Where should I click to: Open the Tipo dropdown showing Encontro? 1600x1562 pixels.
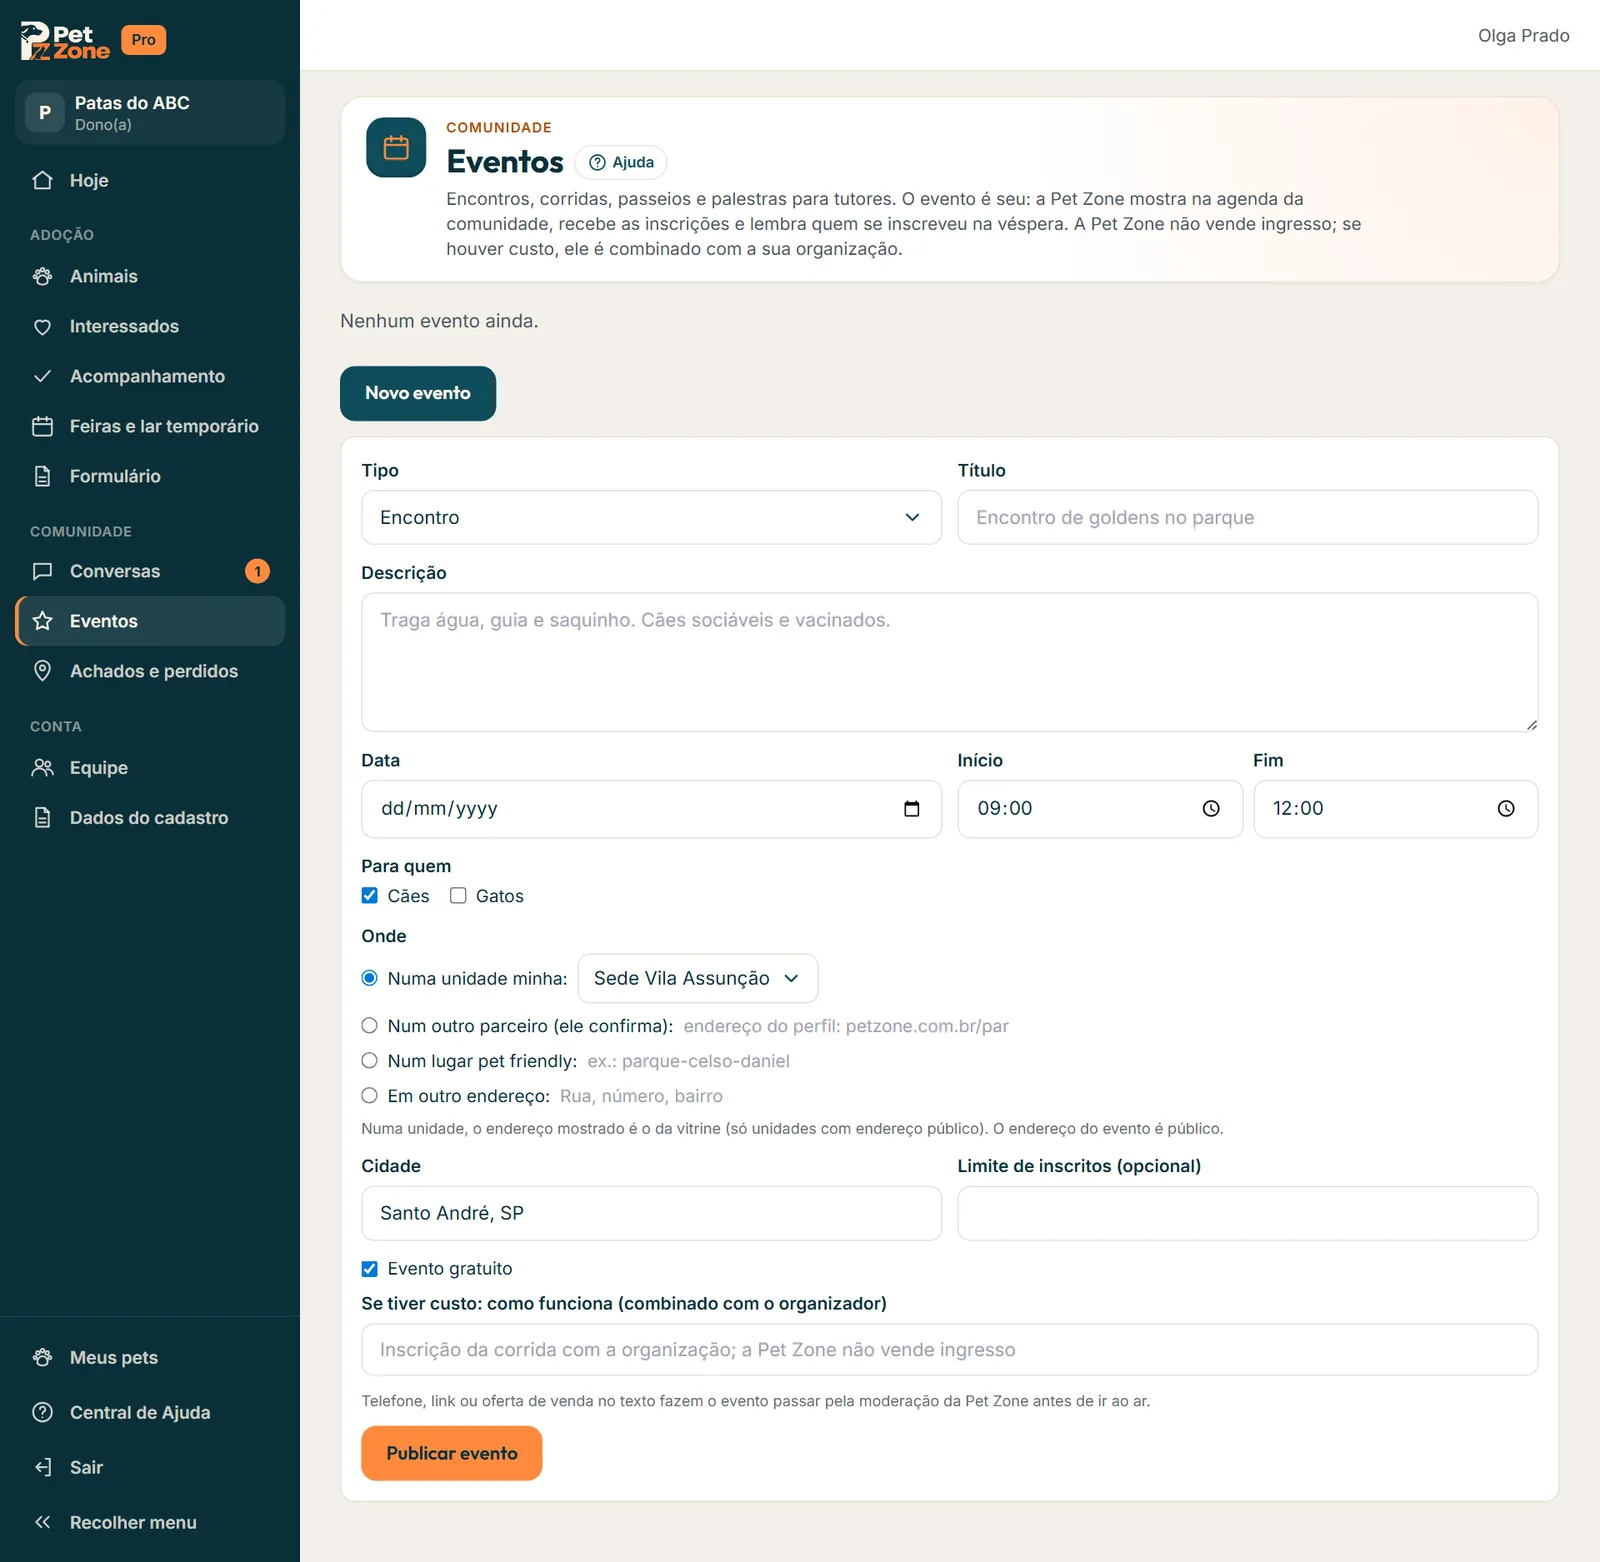pos(651,517)
